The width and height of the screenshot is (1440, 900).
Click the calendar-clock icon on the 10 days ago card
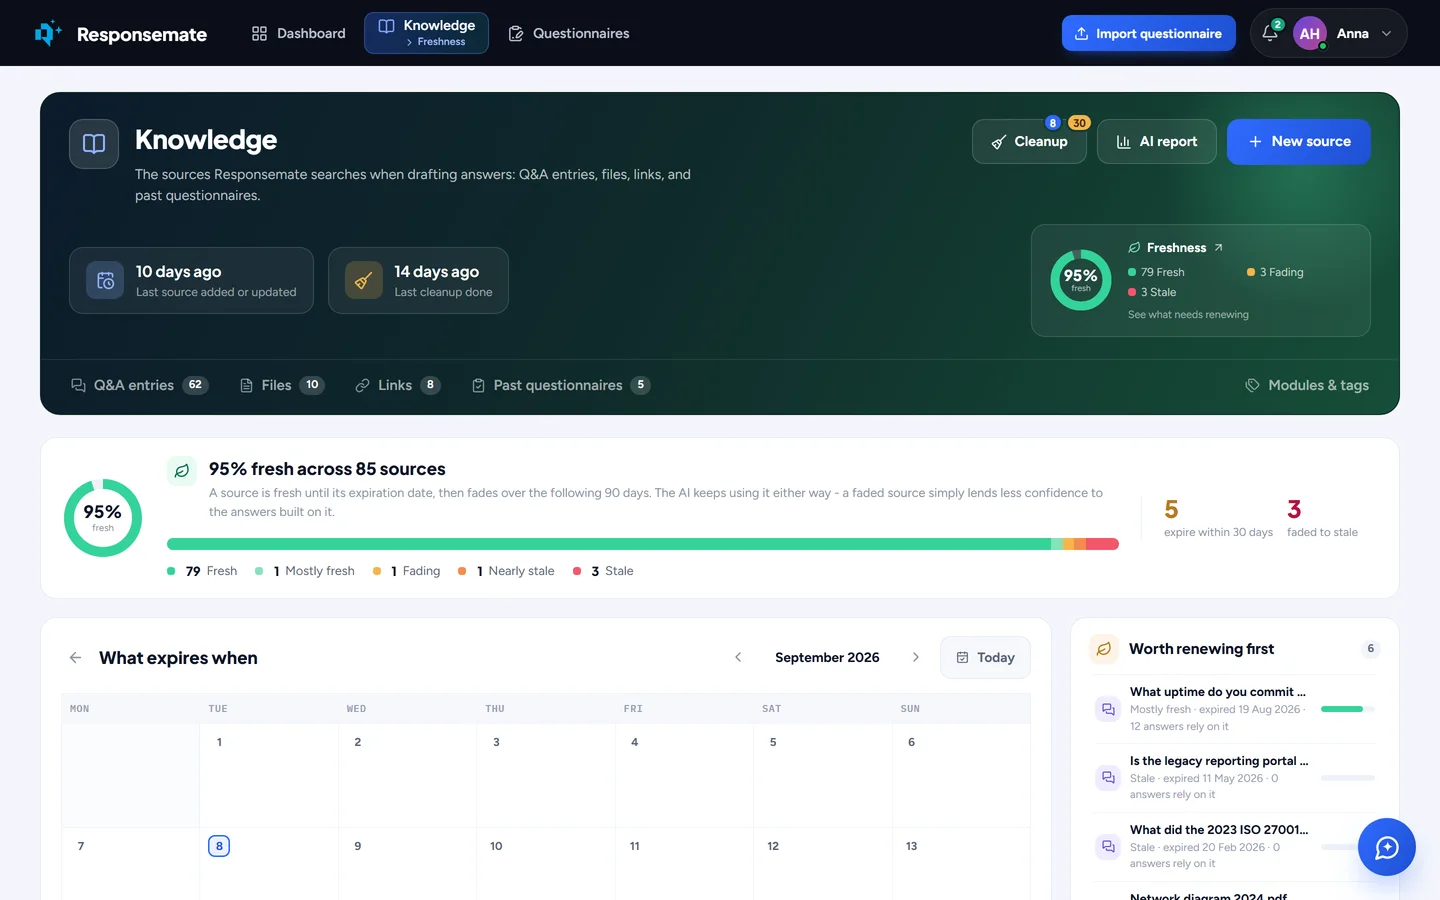click(105, 281)
